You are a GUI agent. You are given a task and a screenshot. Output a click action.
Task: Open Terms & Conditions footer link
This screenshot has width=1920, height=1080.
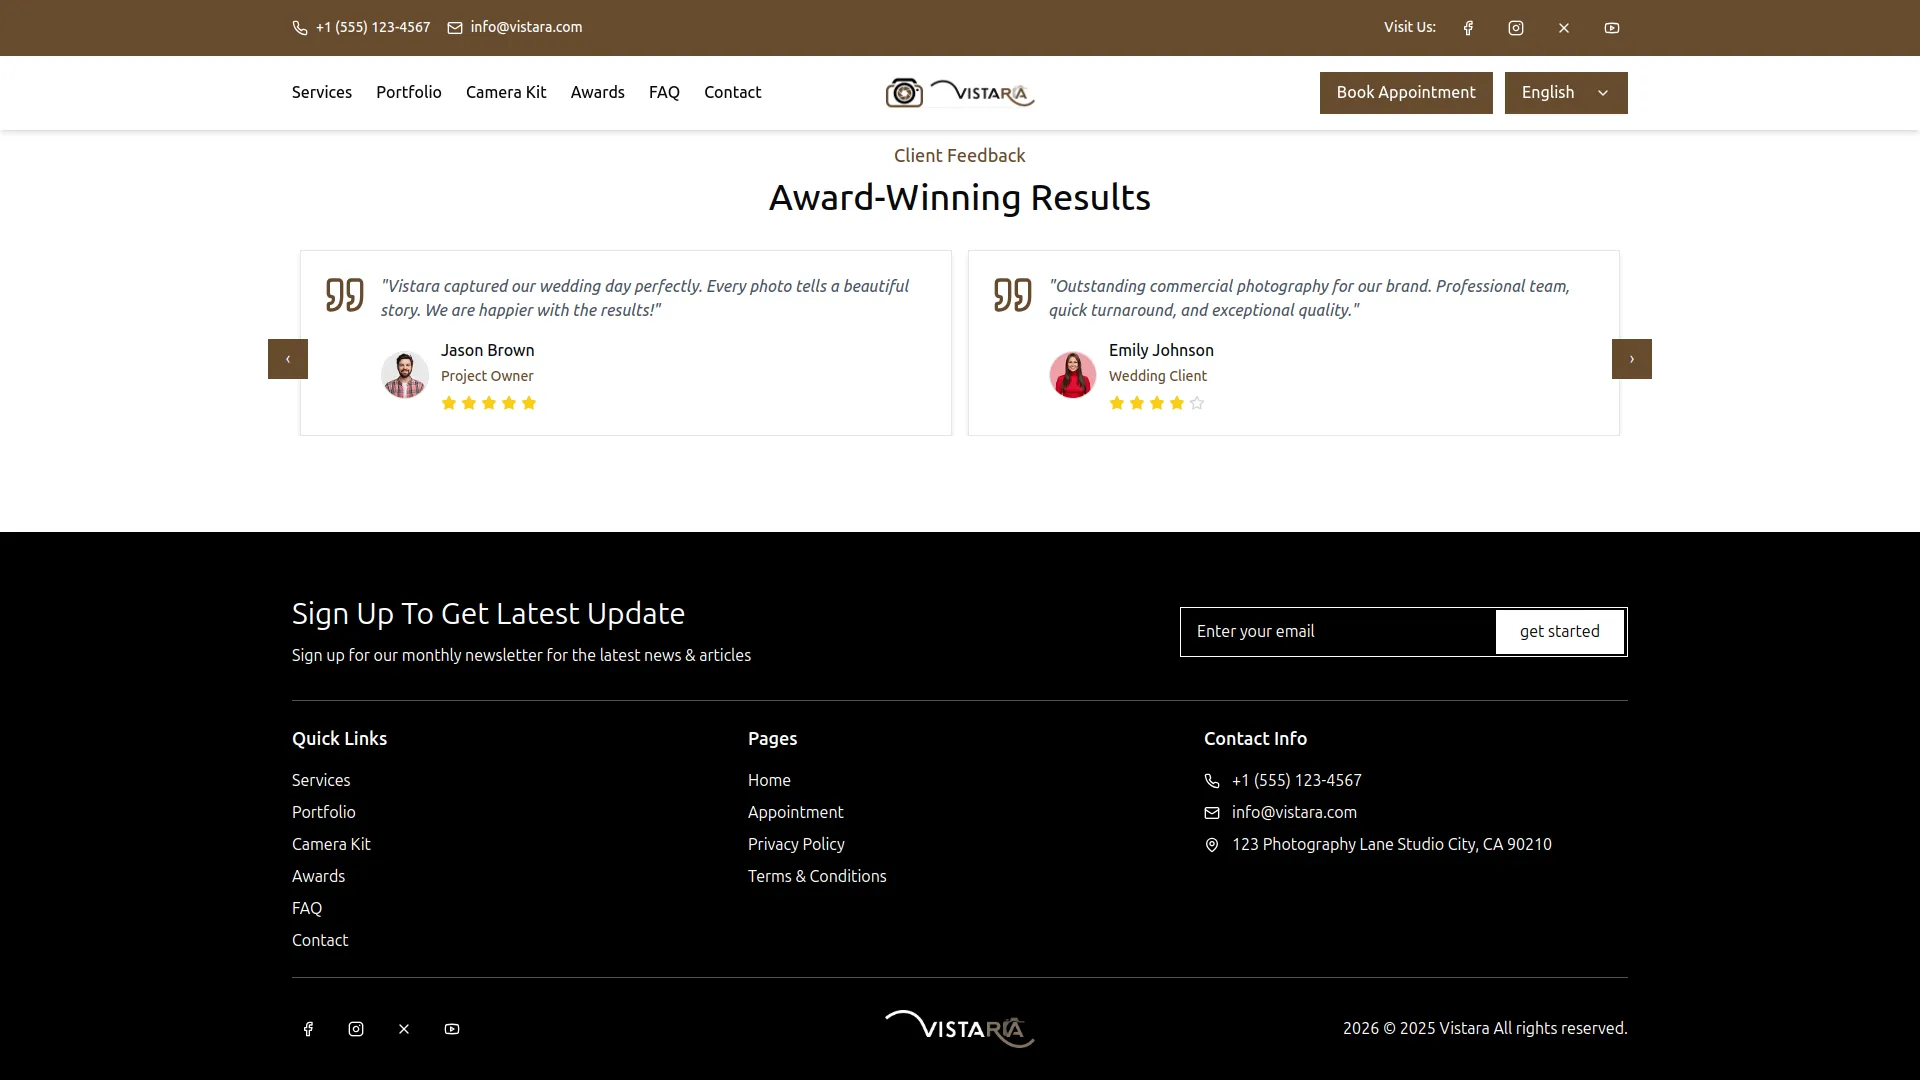pos(817,876)
